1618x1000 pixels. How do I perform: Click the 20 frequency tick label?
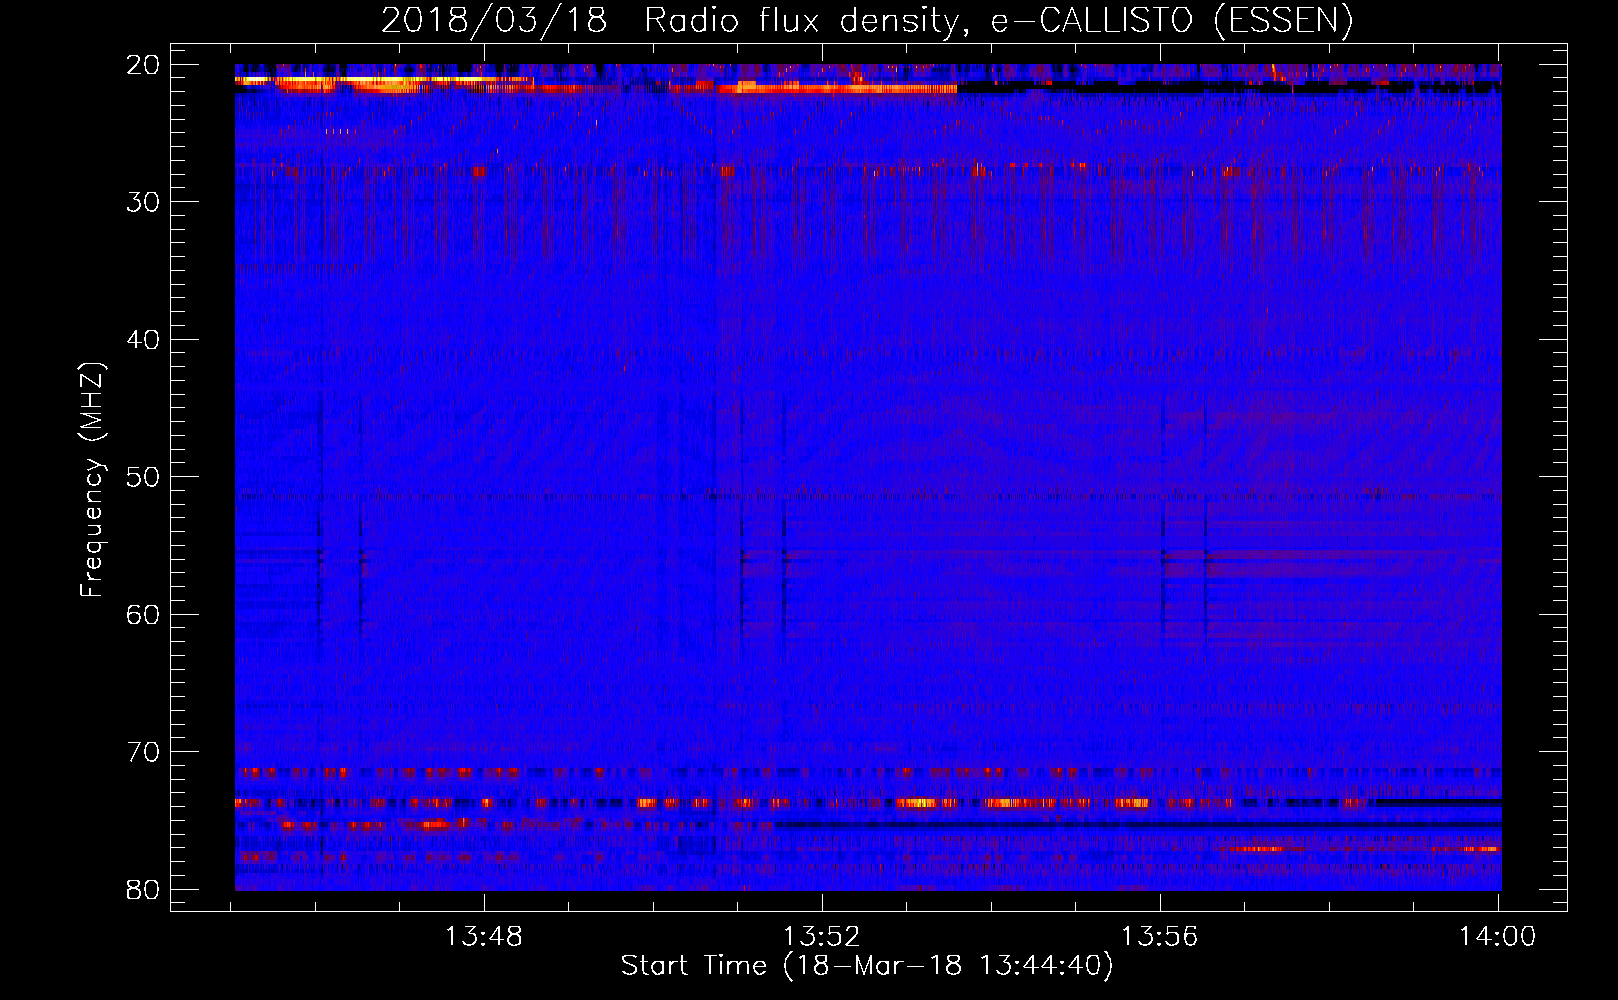tap(144, 65)
